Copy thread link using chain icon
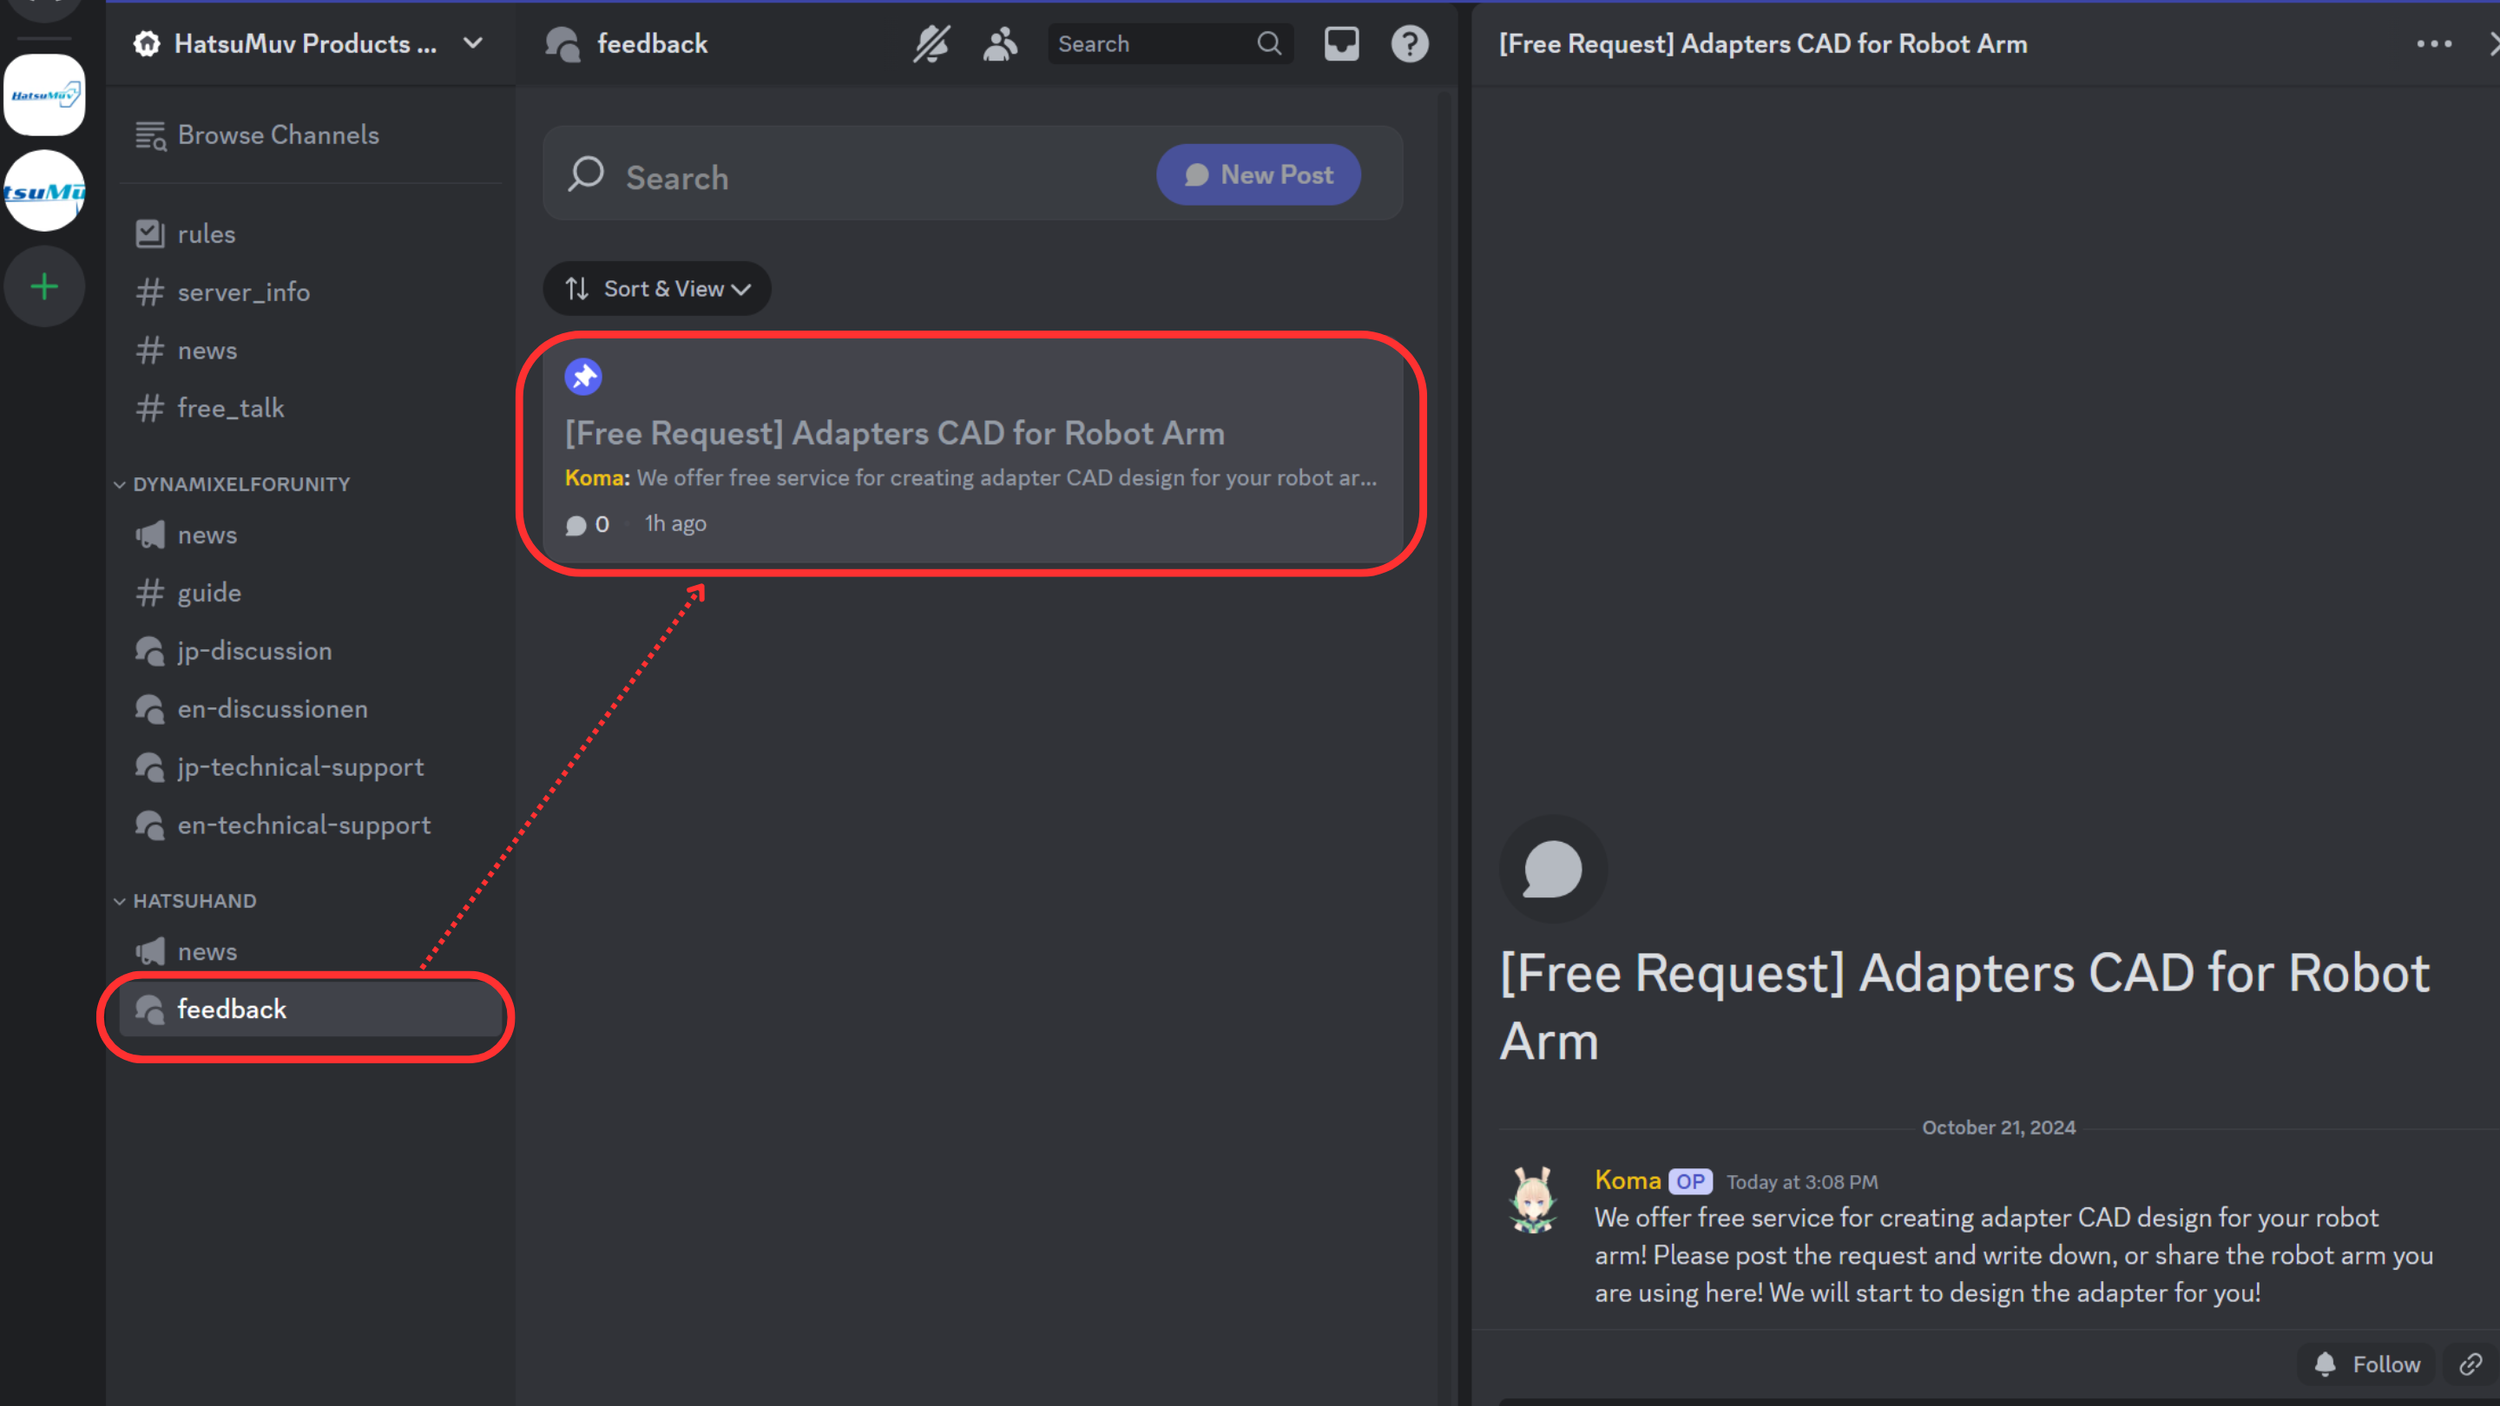 [x=2470, y=1364]
